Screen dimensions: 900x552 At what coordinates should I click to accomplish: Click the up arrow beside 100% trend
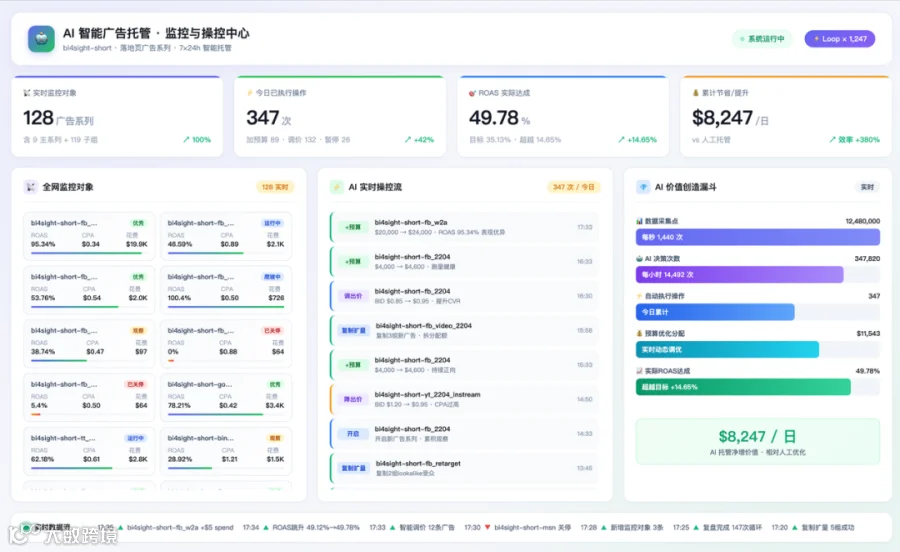[186, 140]
